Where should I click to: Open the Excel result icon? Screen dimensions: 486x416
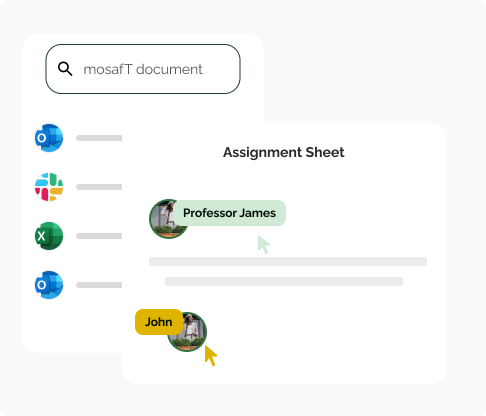(x=49, y=236)
